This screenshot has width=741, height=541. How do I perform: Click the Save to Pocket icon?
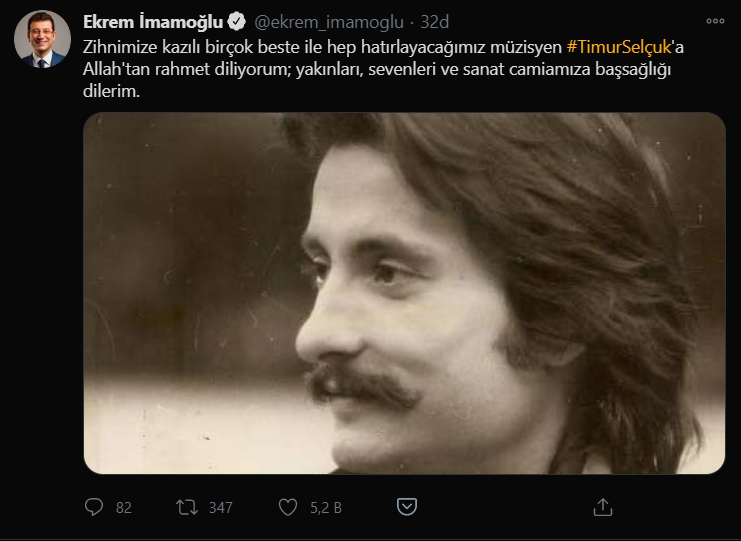(x=406, y=507)
